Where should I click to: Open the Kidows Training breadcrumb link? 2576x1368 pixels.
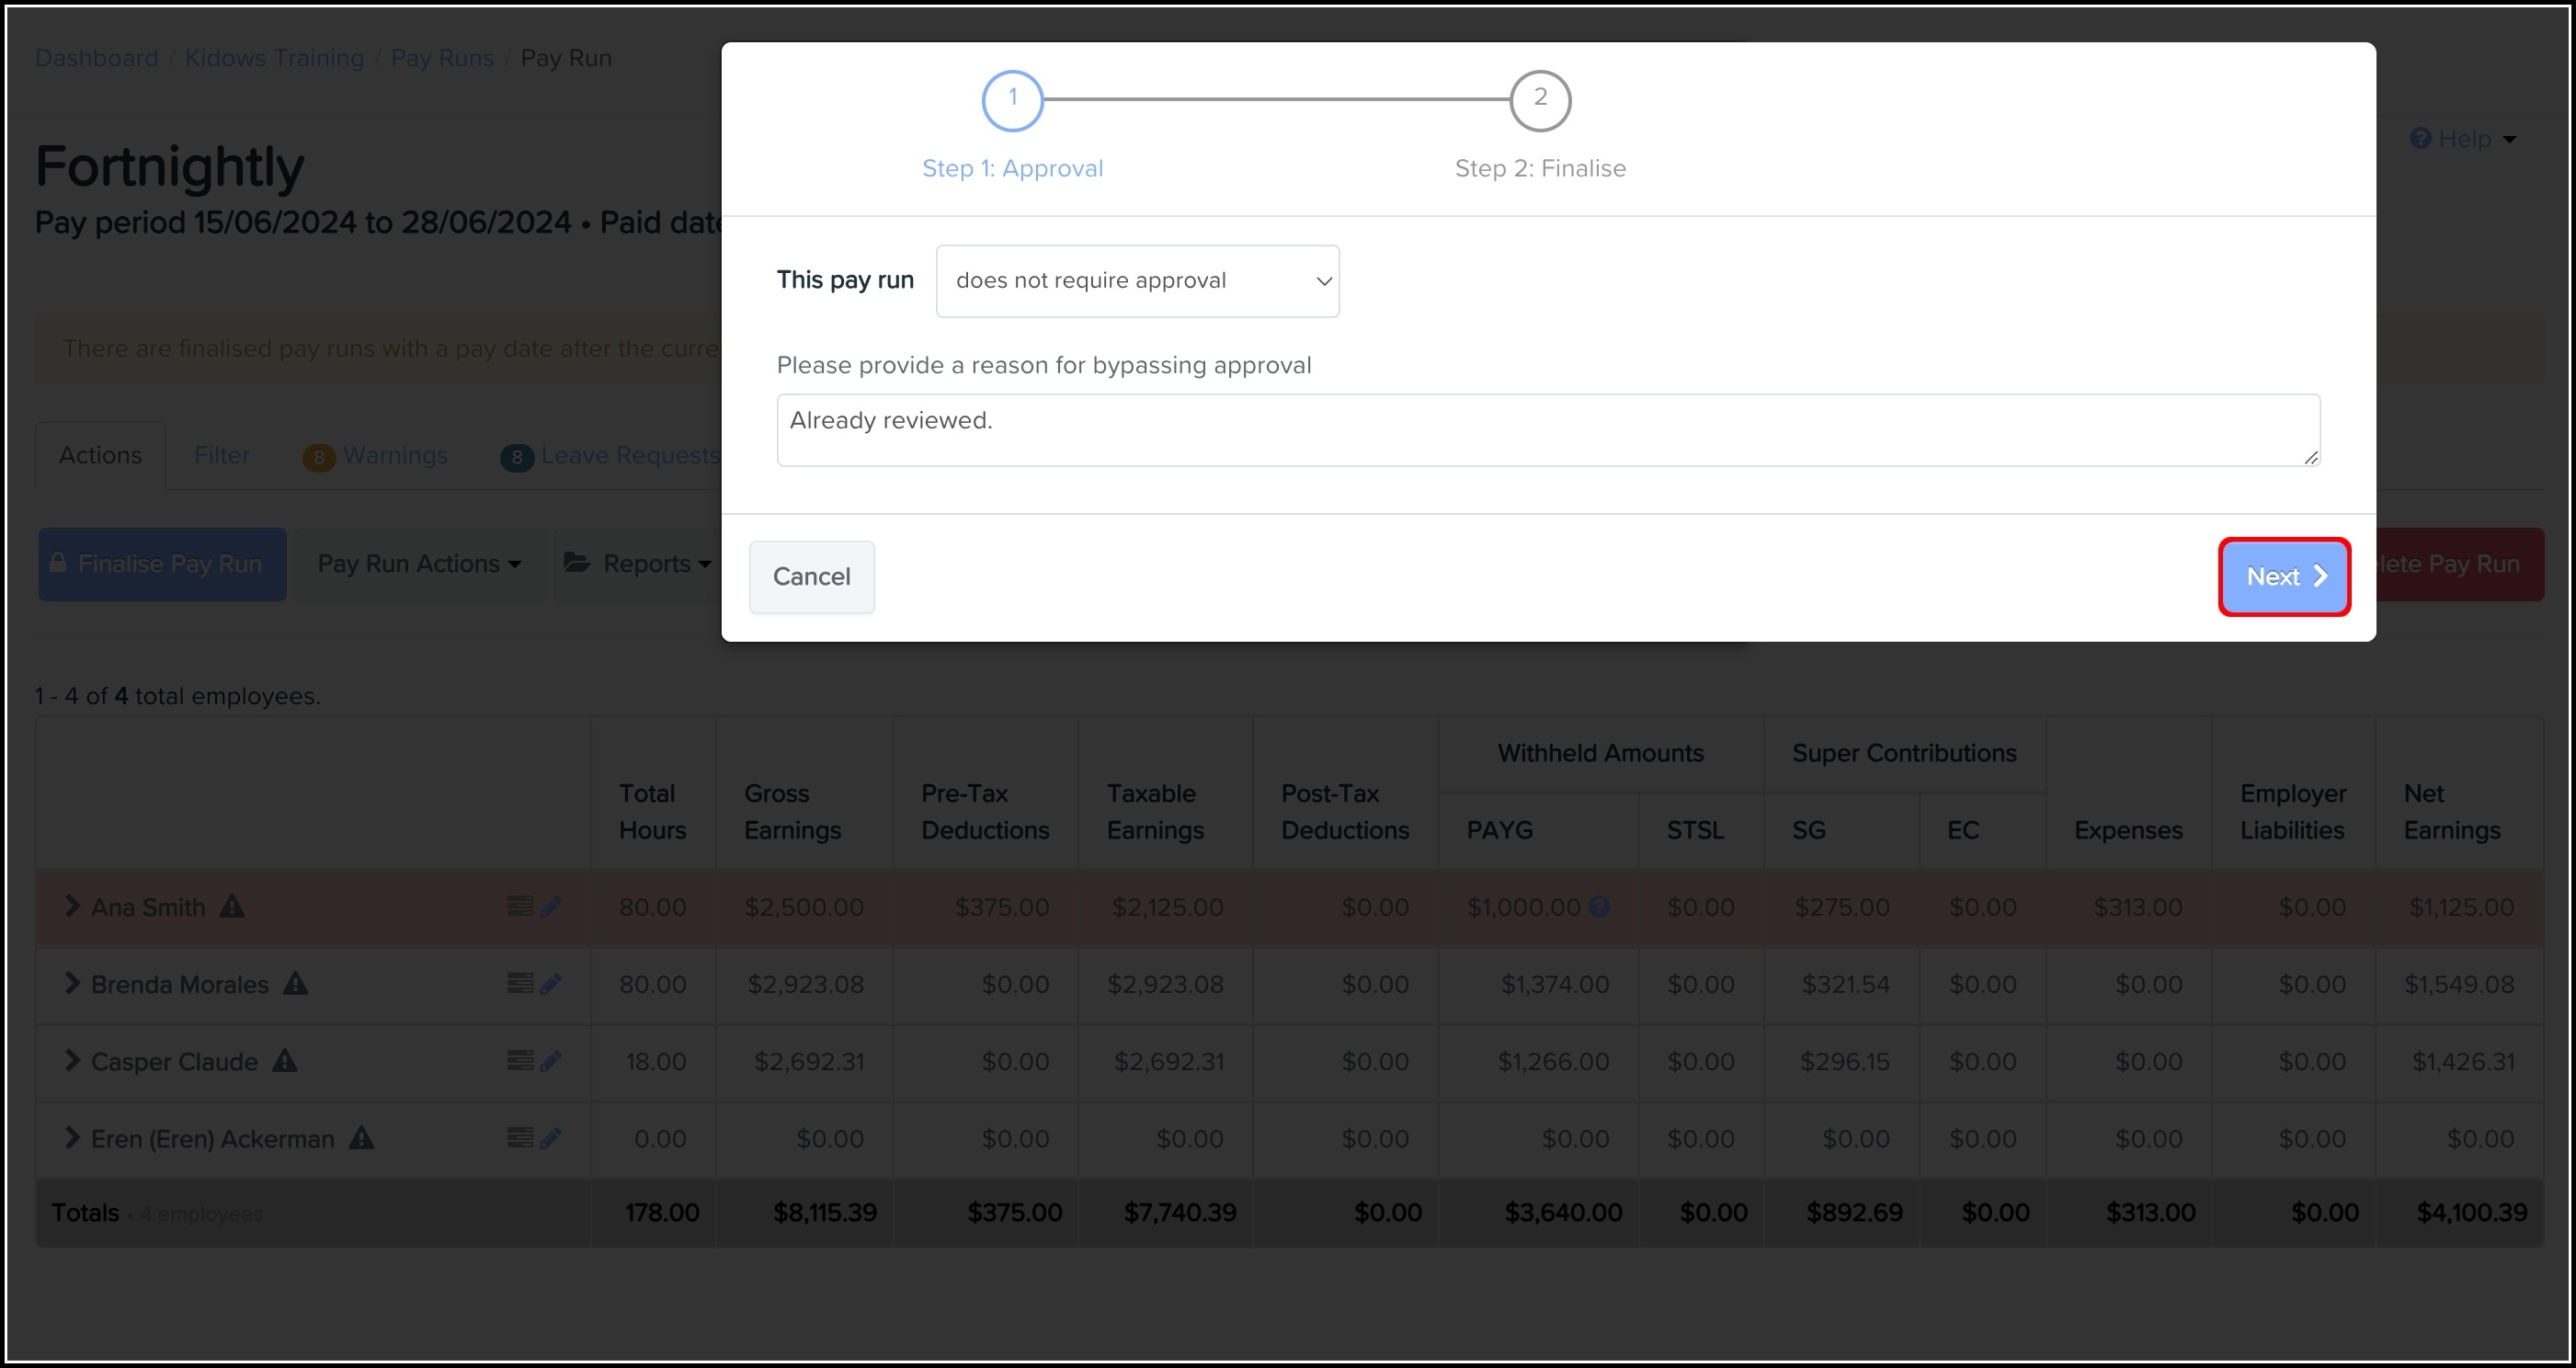274,58
